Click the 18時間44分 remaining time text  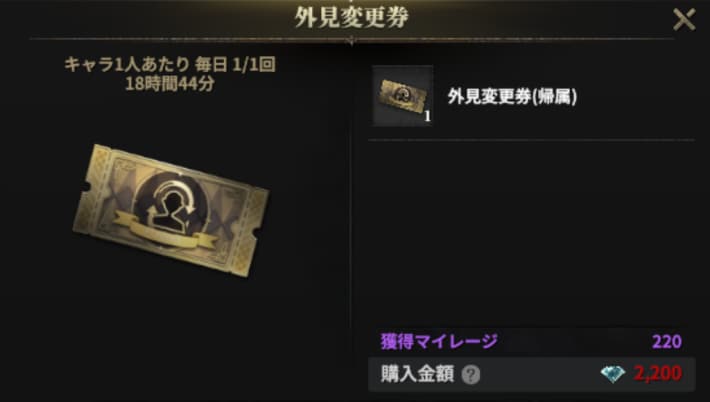170,84
